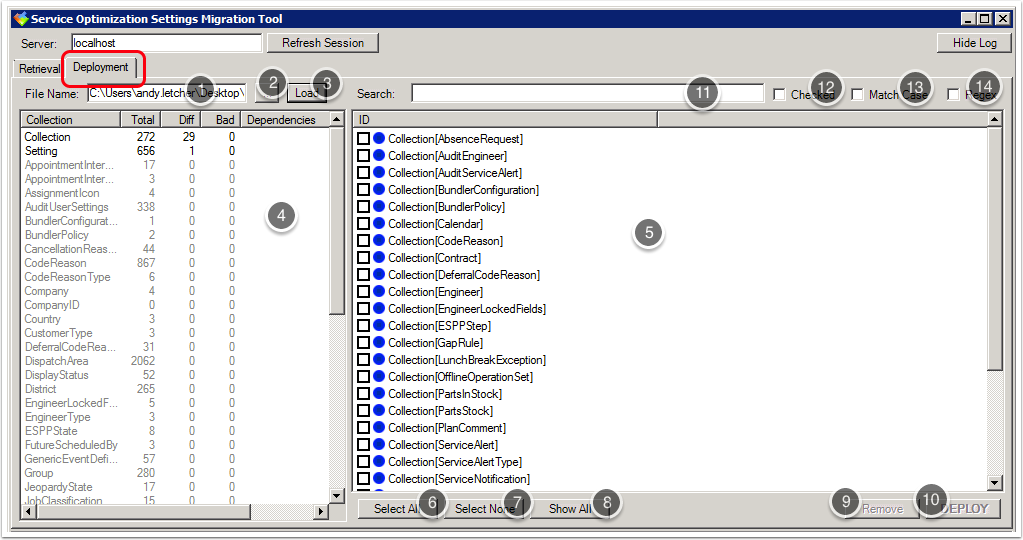Open the Deployment tab

point(101,68)
